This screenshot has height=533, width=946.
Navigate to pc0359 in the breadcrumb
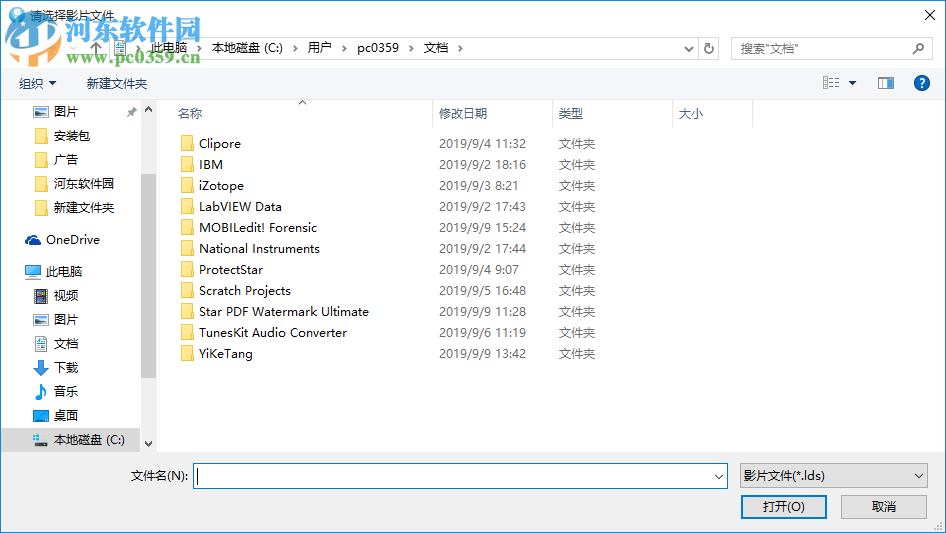click(378, 48)
